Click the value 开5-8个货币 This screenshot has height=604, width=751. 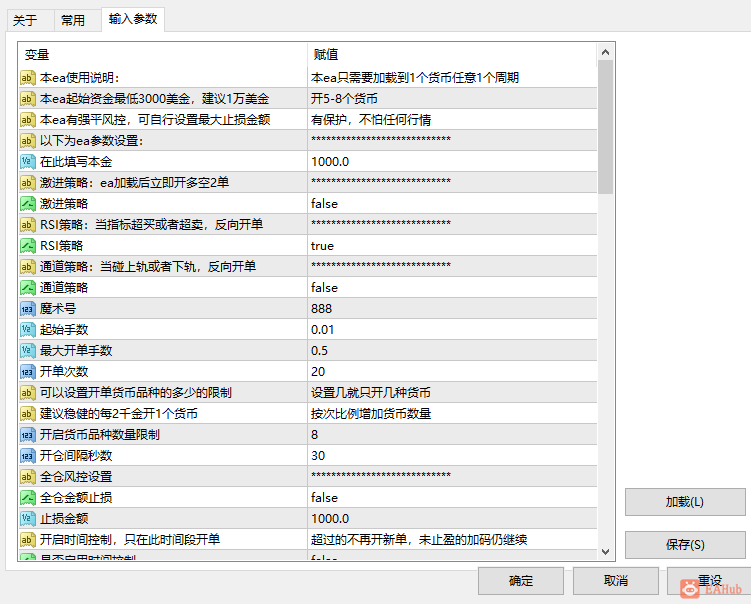tap(344, 99)
